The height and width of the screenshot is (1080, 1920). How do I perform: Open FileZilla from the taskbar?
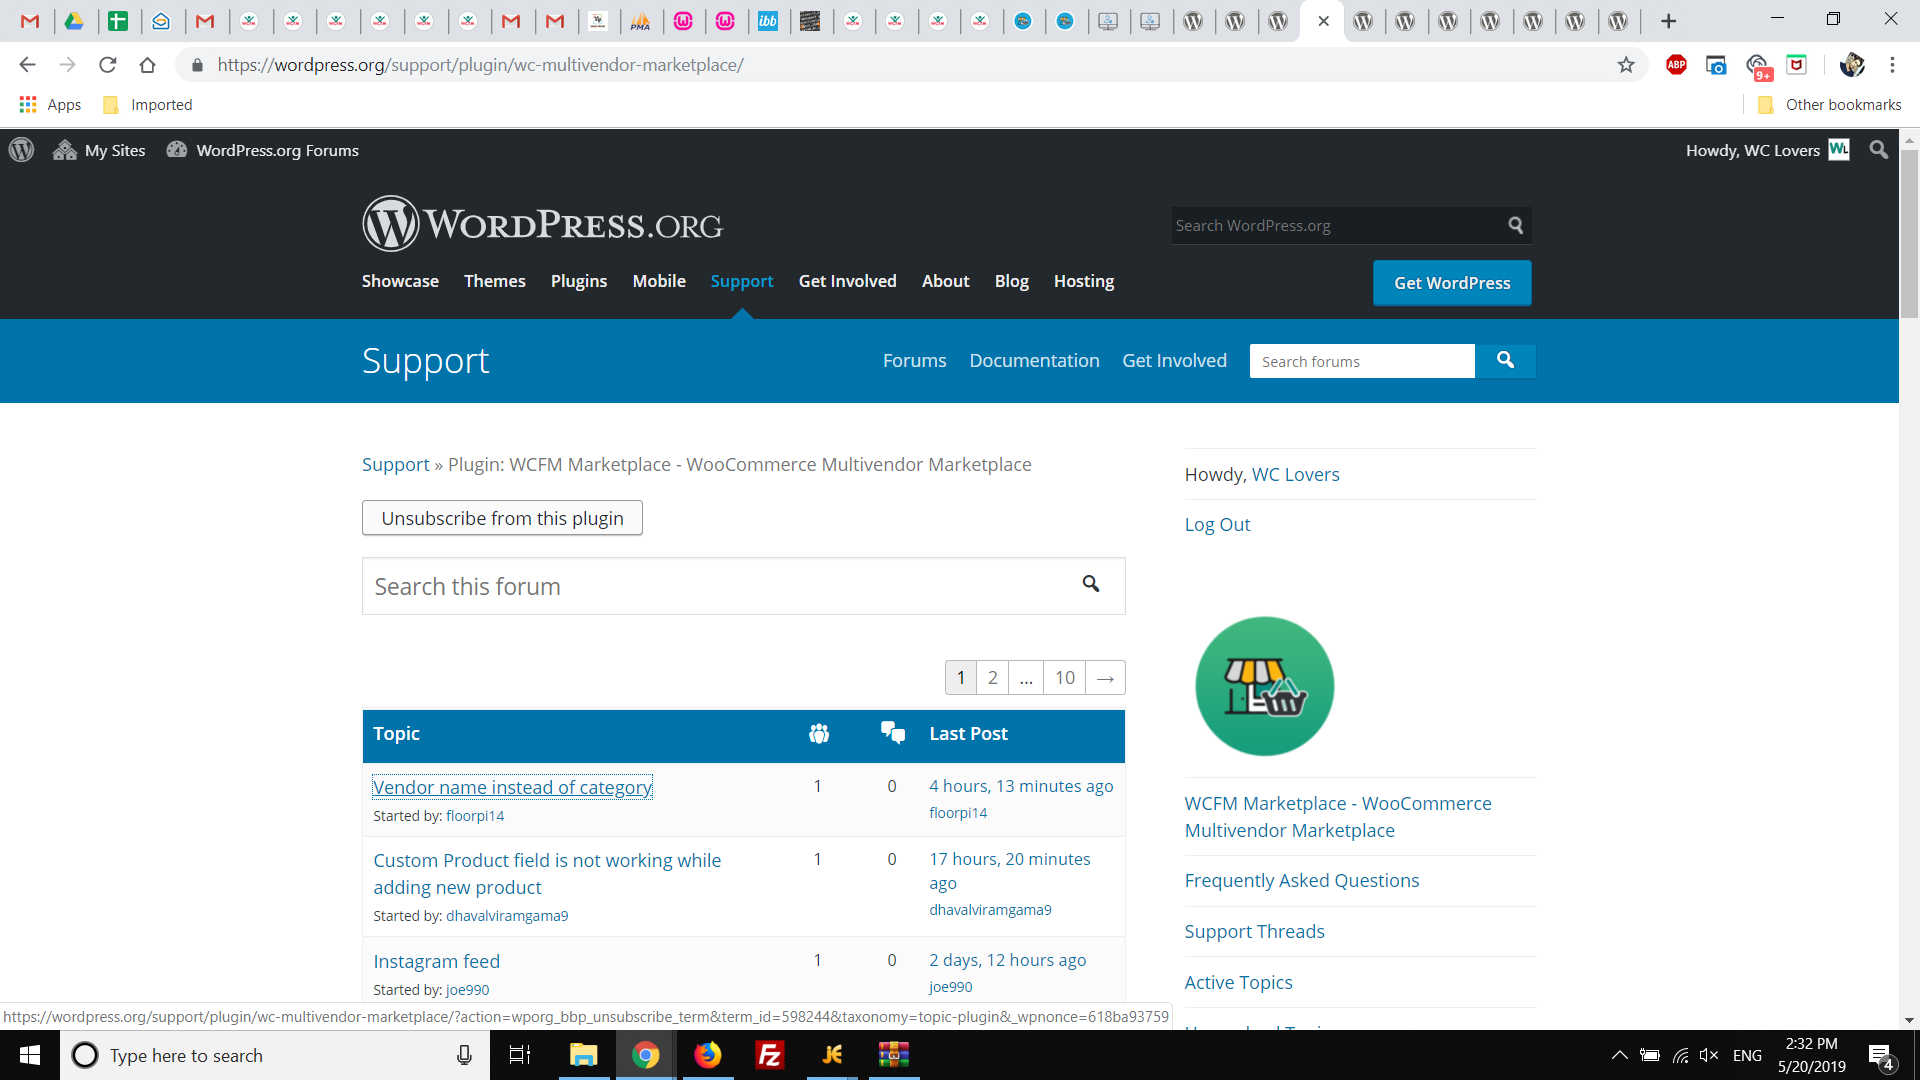[x=770, y=1055]
